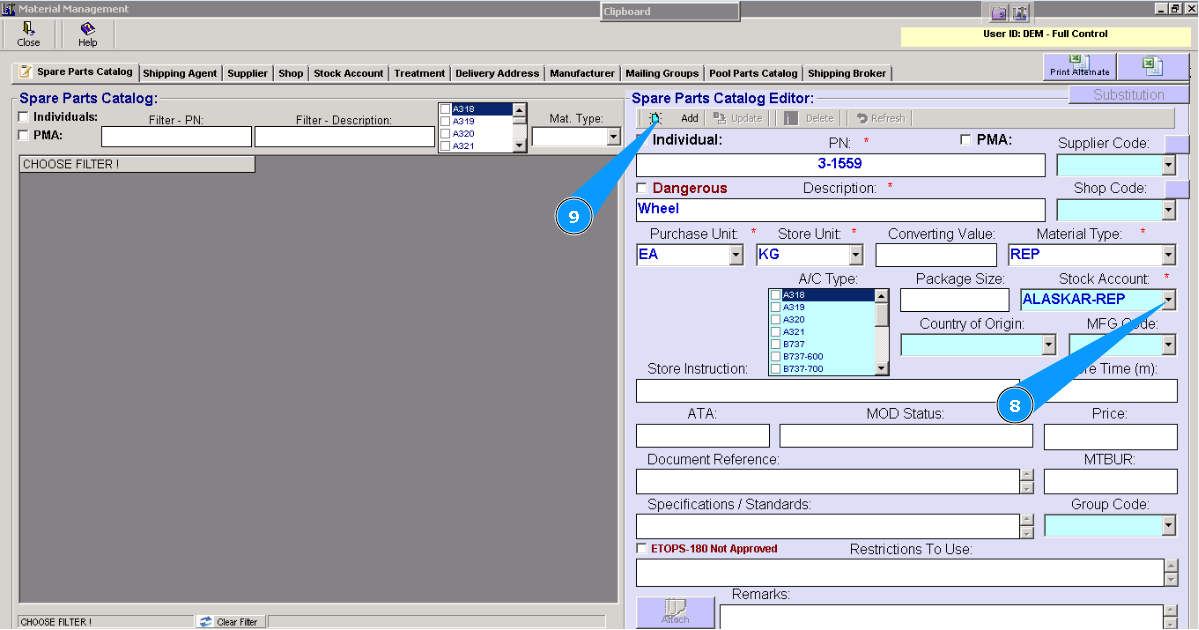Click the Substitution button

pos(1129,95)
